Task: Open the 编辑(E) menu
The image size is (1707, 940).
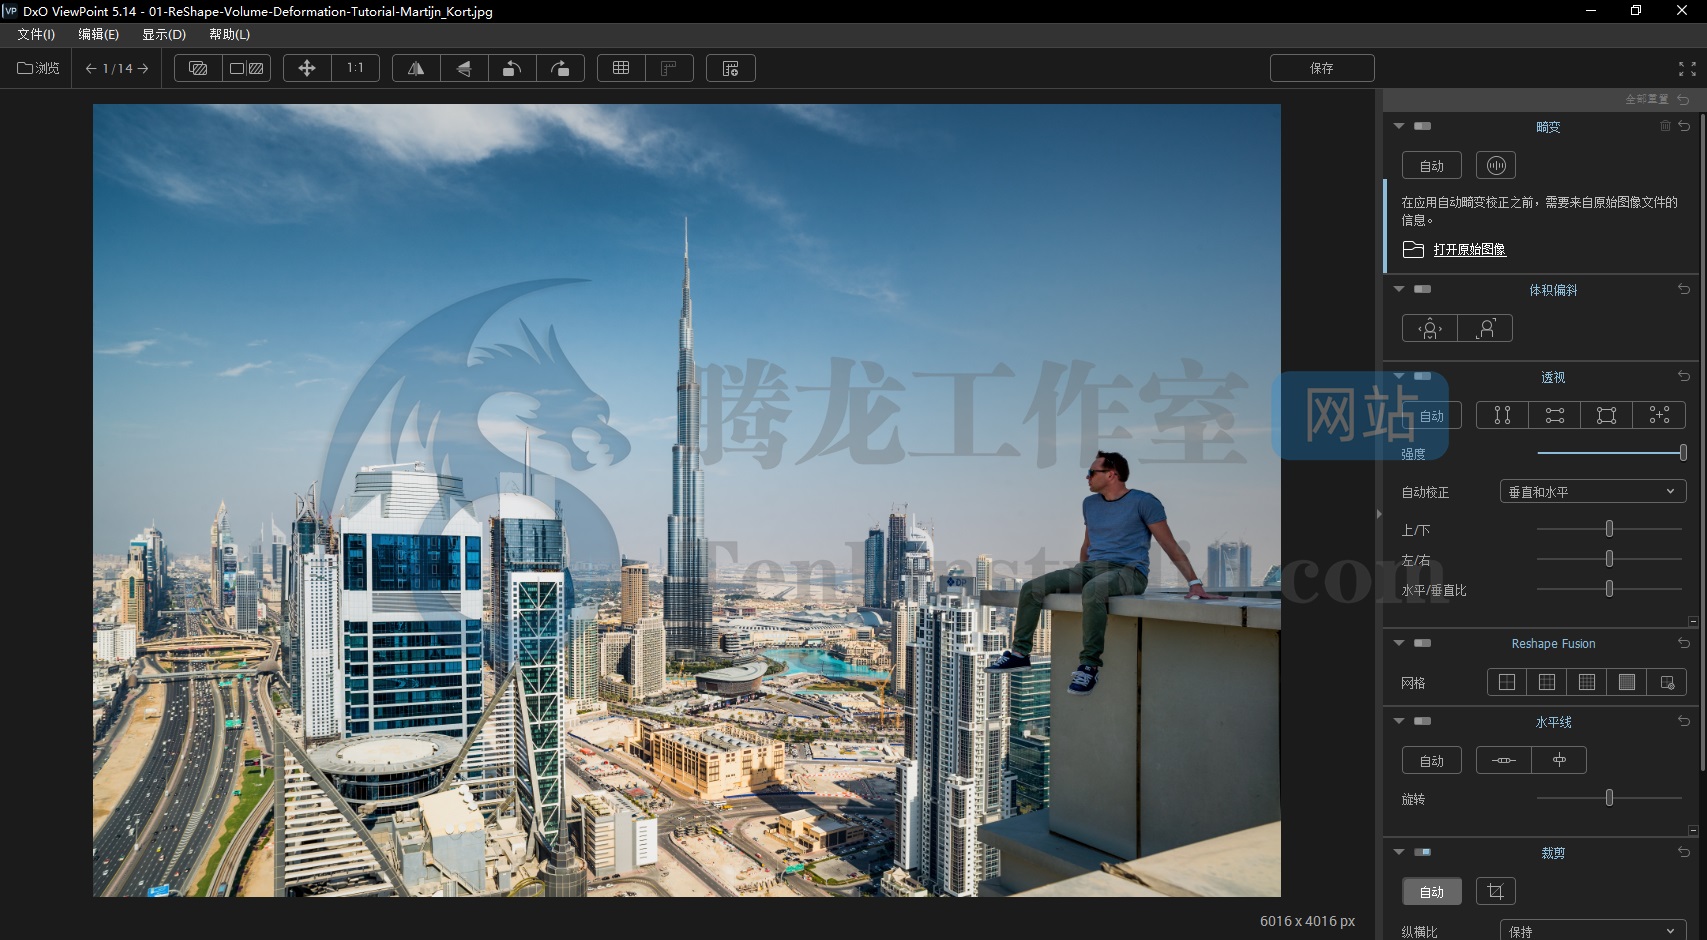Action: point(98,34)
